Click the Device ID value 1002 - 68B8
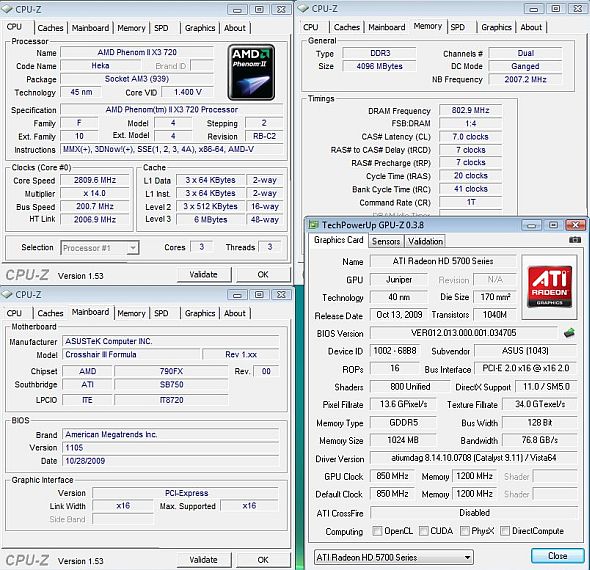This screenshot has height=570, width=590. pyautogui.click(x=395, y=351)
